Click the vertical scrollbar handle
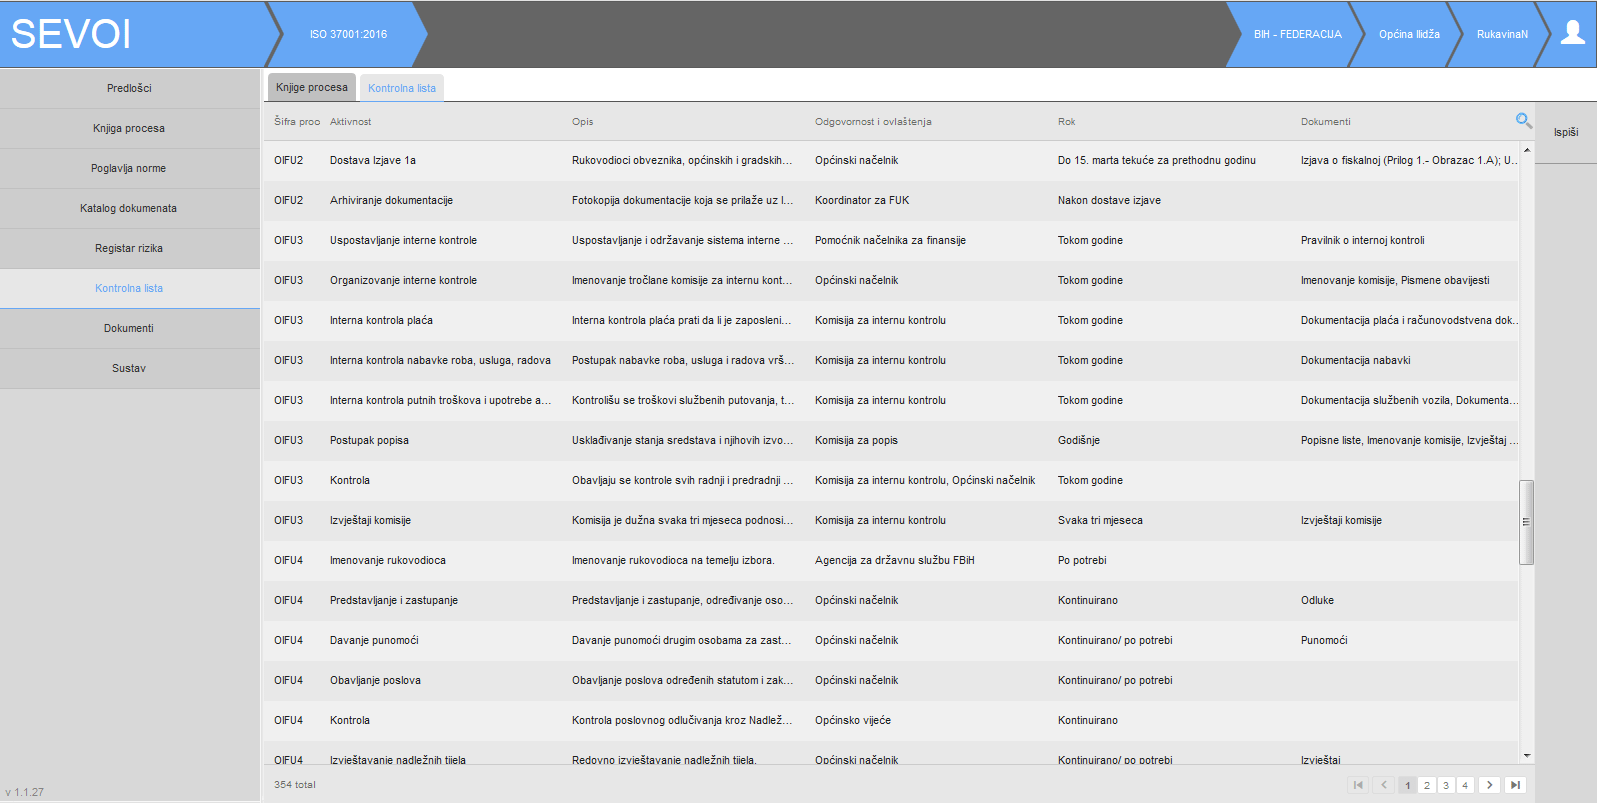The image size is (1597, 803). tap(1526, 522)
